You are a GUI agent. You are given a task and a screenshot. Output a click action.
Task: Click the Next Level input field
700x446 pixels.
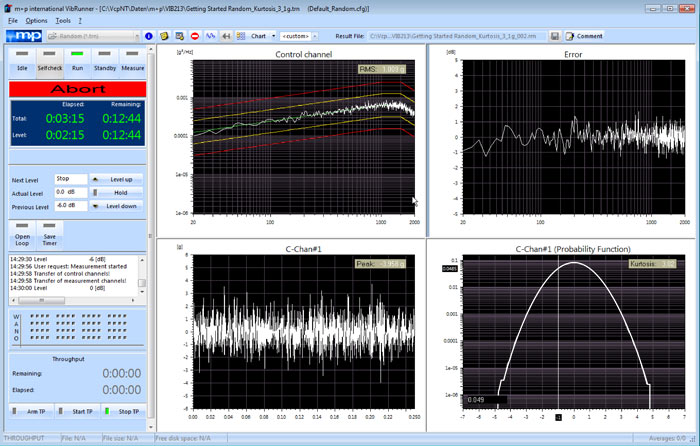70,178
